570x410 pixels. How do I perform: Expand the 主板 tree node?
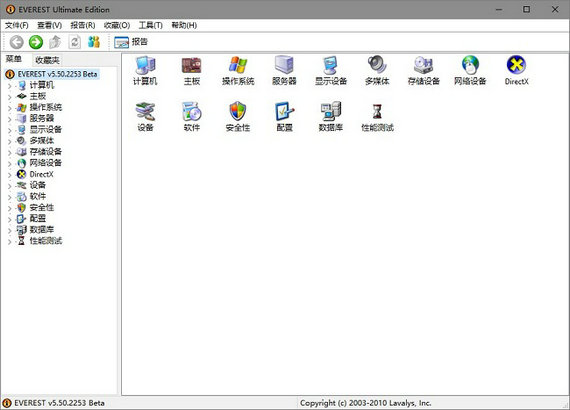[10, 97]
